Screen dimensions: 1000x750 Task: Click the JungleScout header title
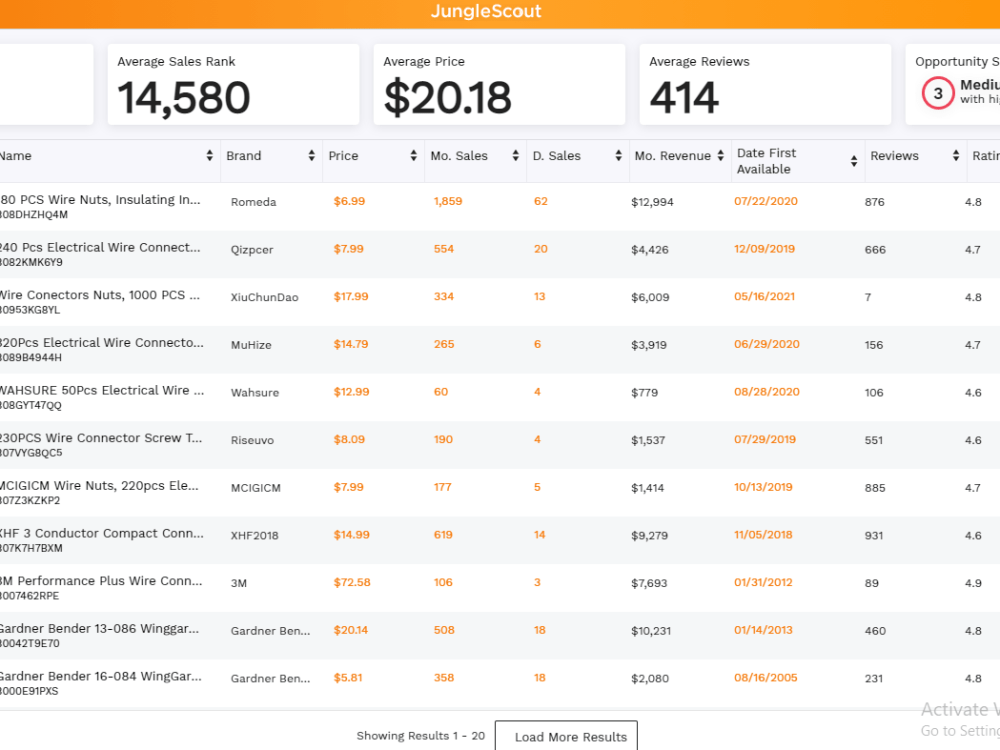486,11
